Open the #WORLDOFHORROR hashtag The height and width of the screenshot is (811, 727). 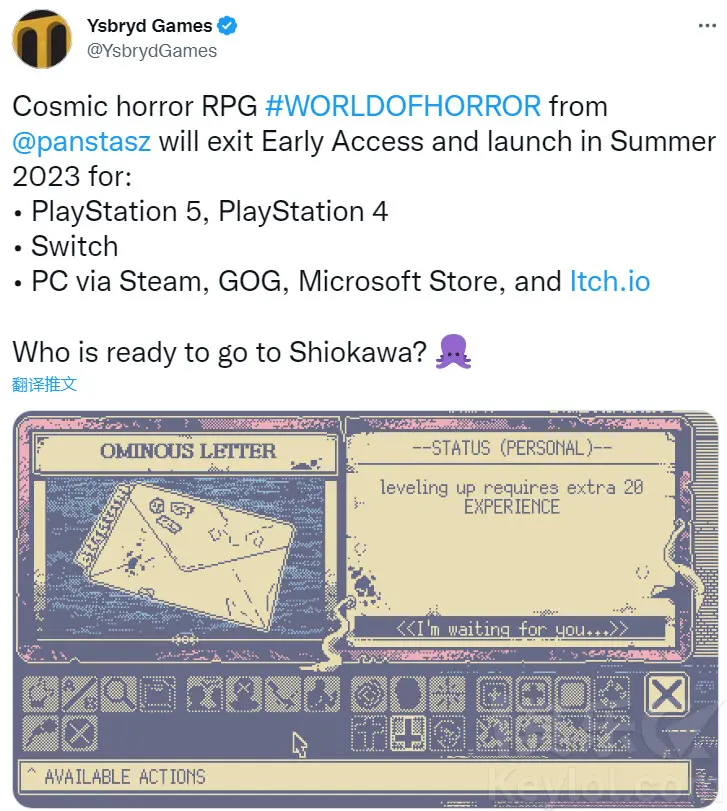[x=403, y=106]
